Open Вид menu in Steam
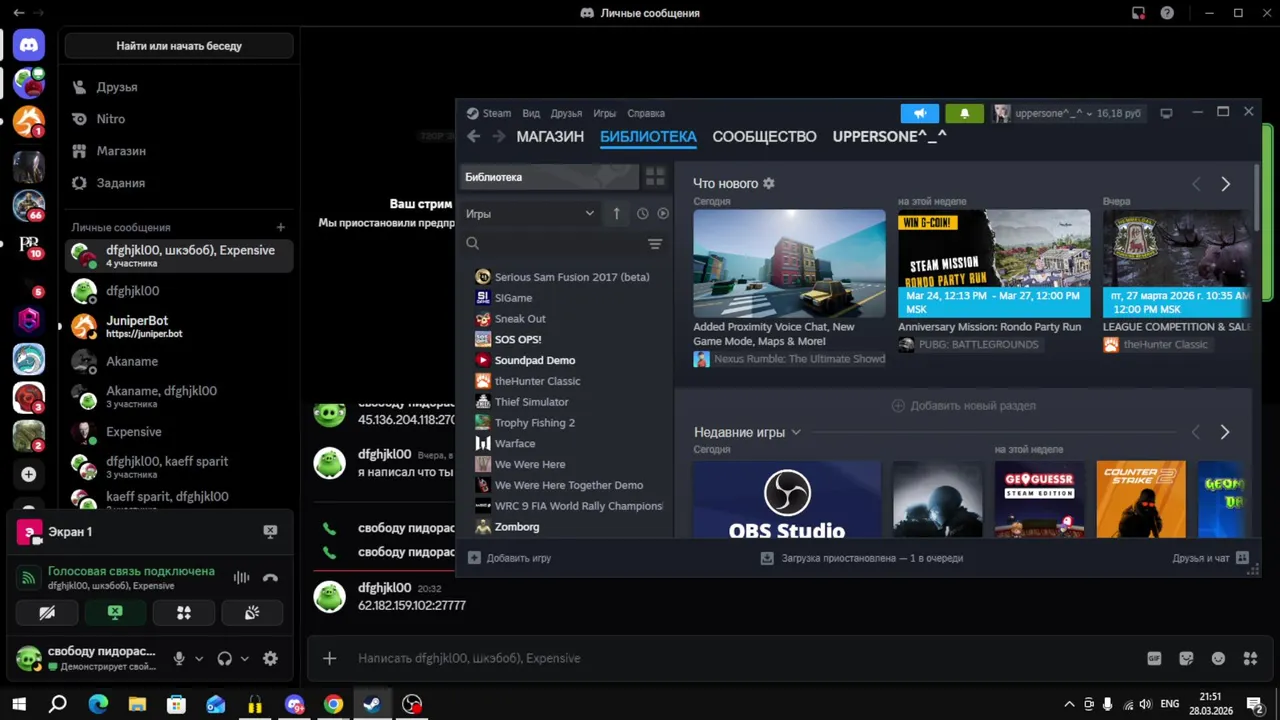Image resolution: width=1280 pixels, height=720 pixels. coord(531,113)
